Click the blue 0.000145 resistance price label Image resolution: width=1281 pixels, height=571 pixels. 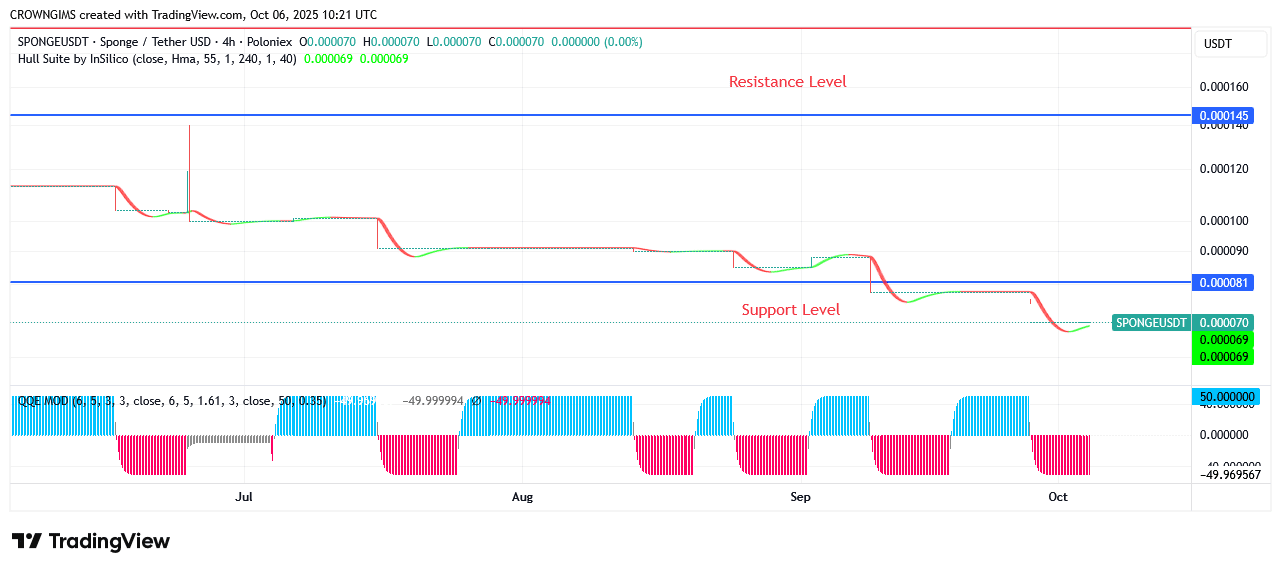[x=1224, y=116]
